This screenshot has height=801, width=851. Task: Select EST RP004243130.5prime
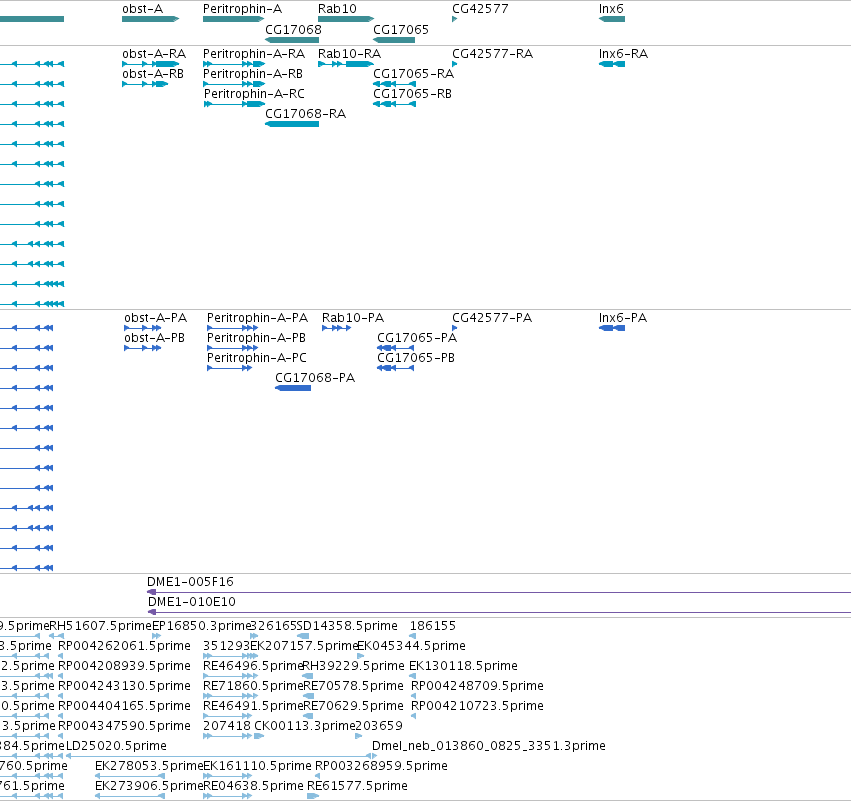click(x=124, y=686)
